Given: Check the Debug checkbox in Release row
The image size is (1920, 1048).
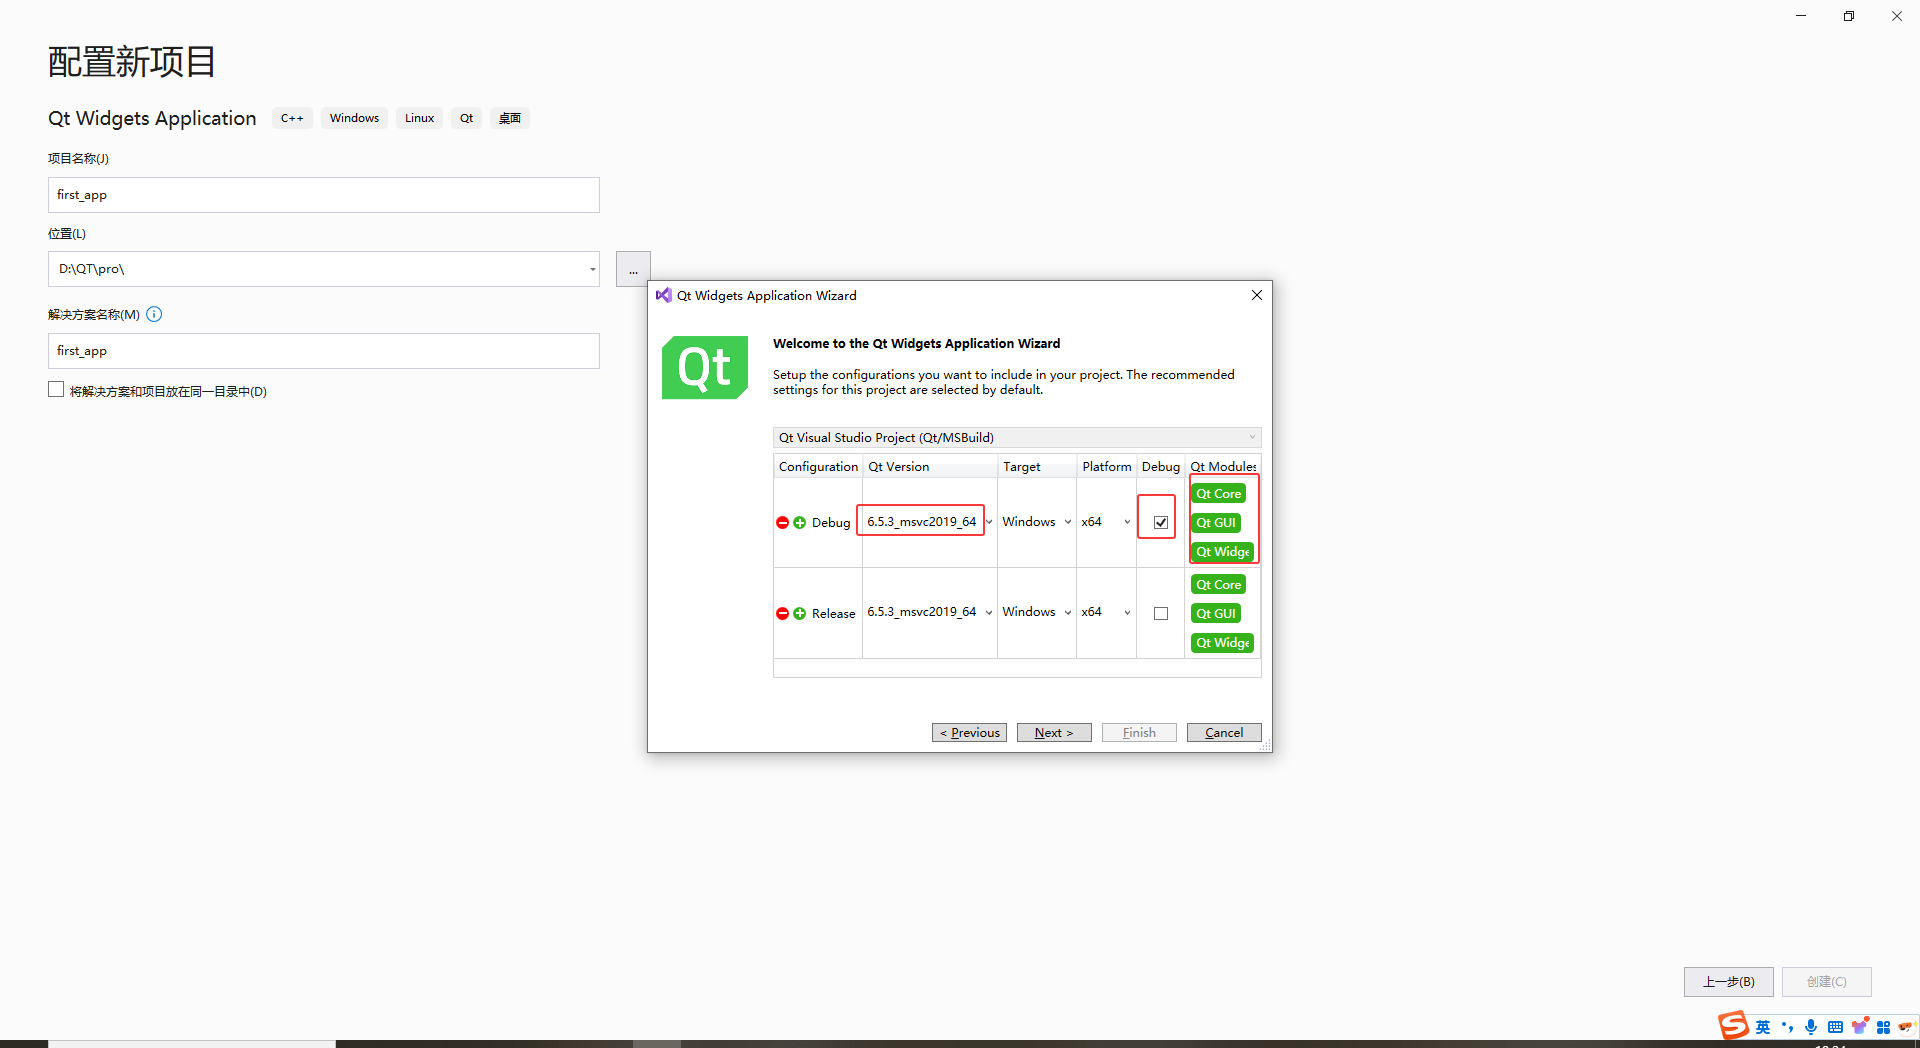Looking at the screenshot, I should [1161, 614].
